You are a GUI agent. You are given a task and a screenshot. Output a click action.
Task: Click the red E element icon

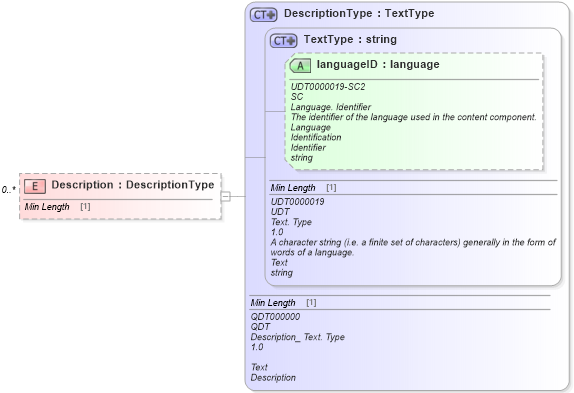(35, 186)
